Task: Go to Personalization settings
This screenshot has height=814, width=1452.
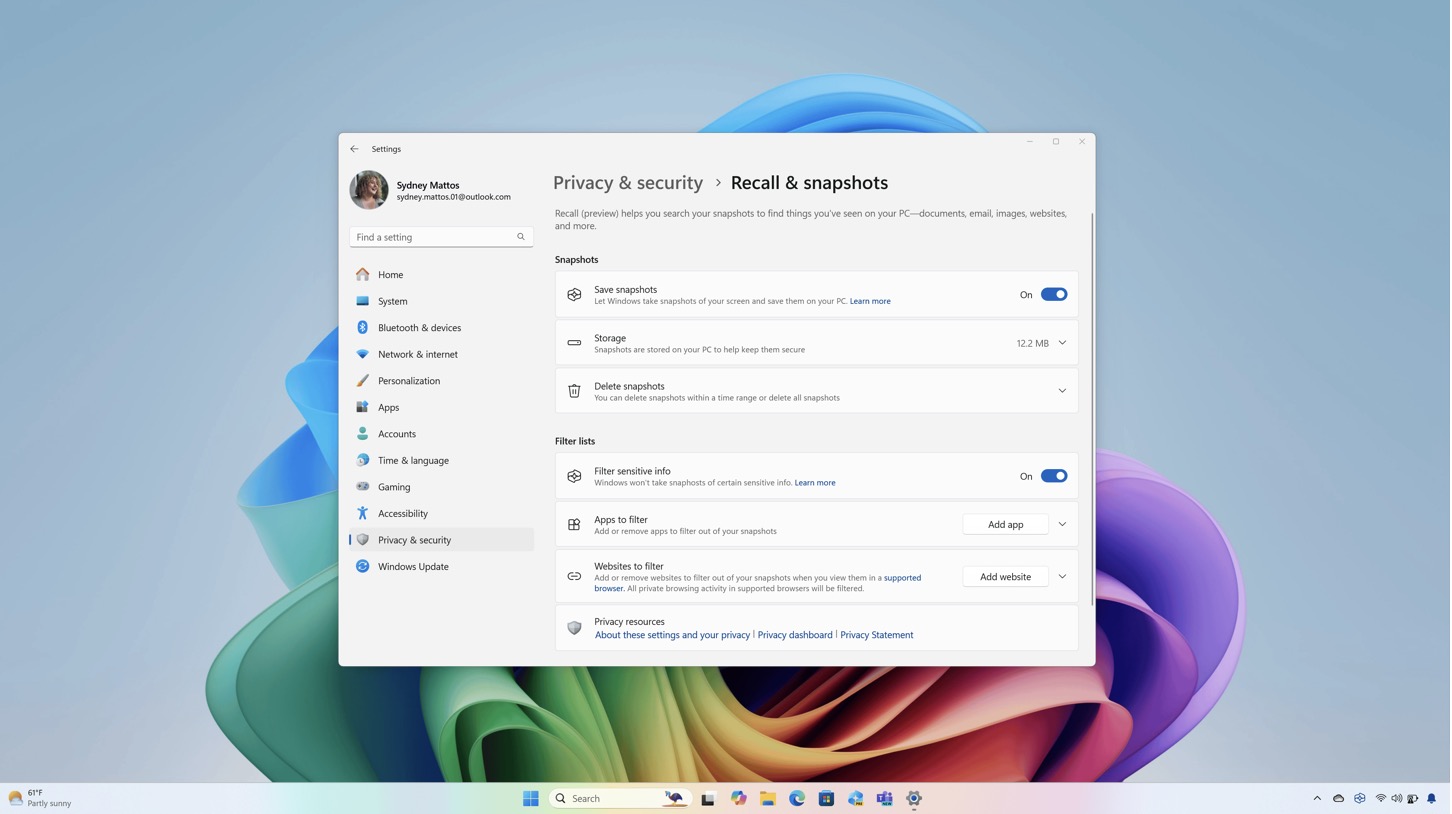Action: 408,381
